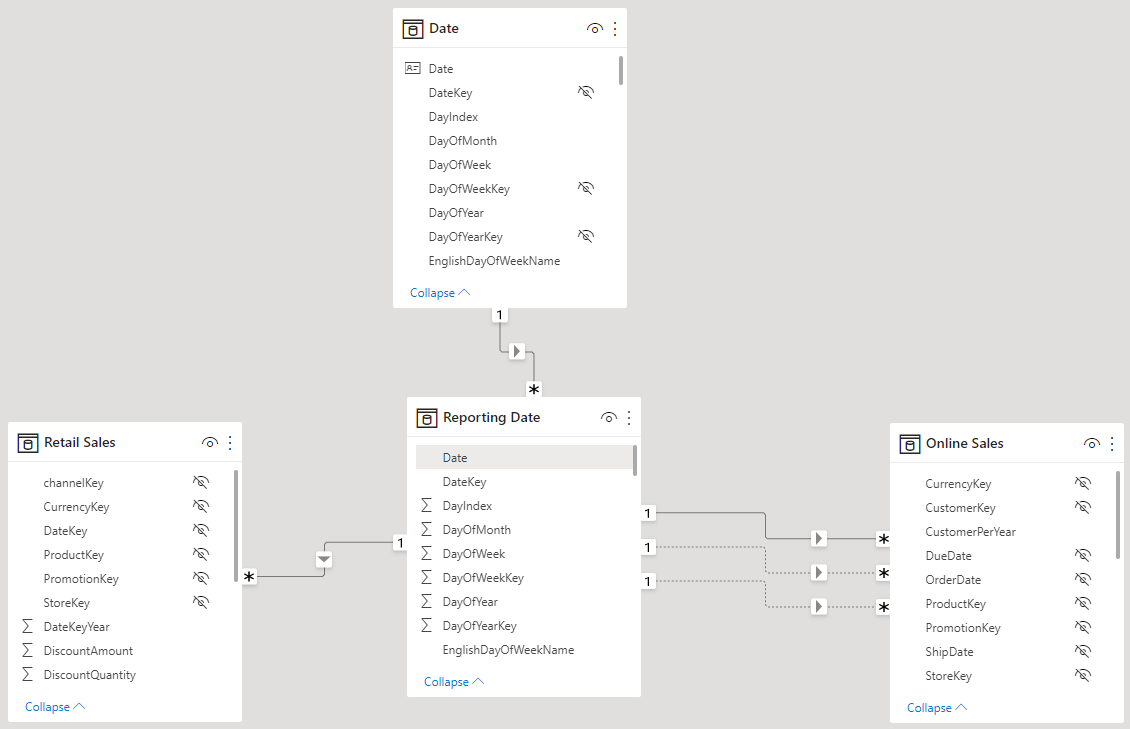Click the filter arrow on the middle dotted Online Sales relationship
Screen dimensions: 1130x729
click(819, 572)
